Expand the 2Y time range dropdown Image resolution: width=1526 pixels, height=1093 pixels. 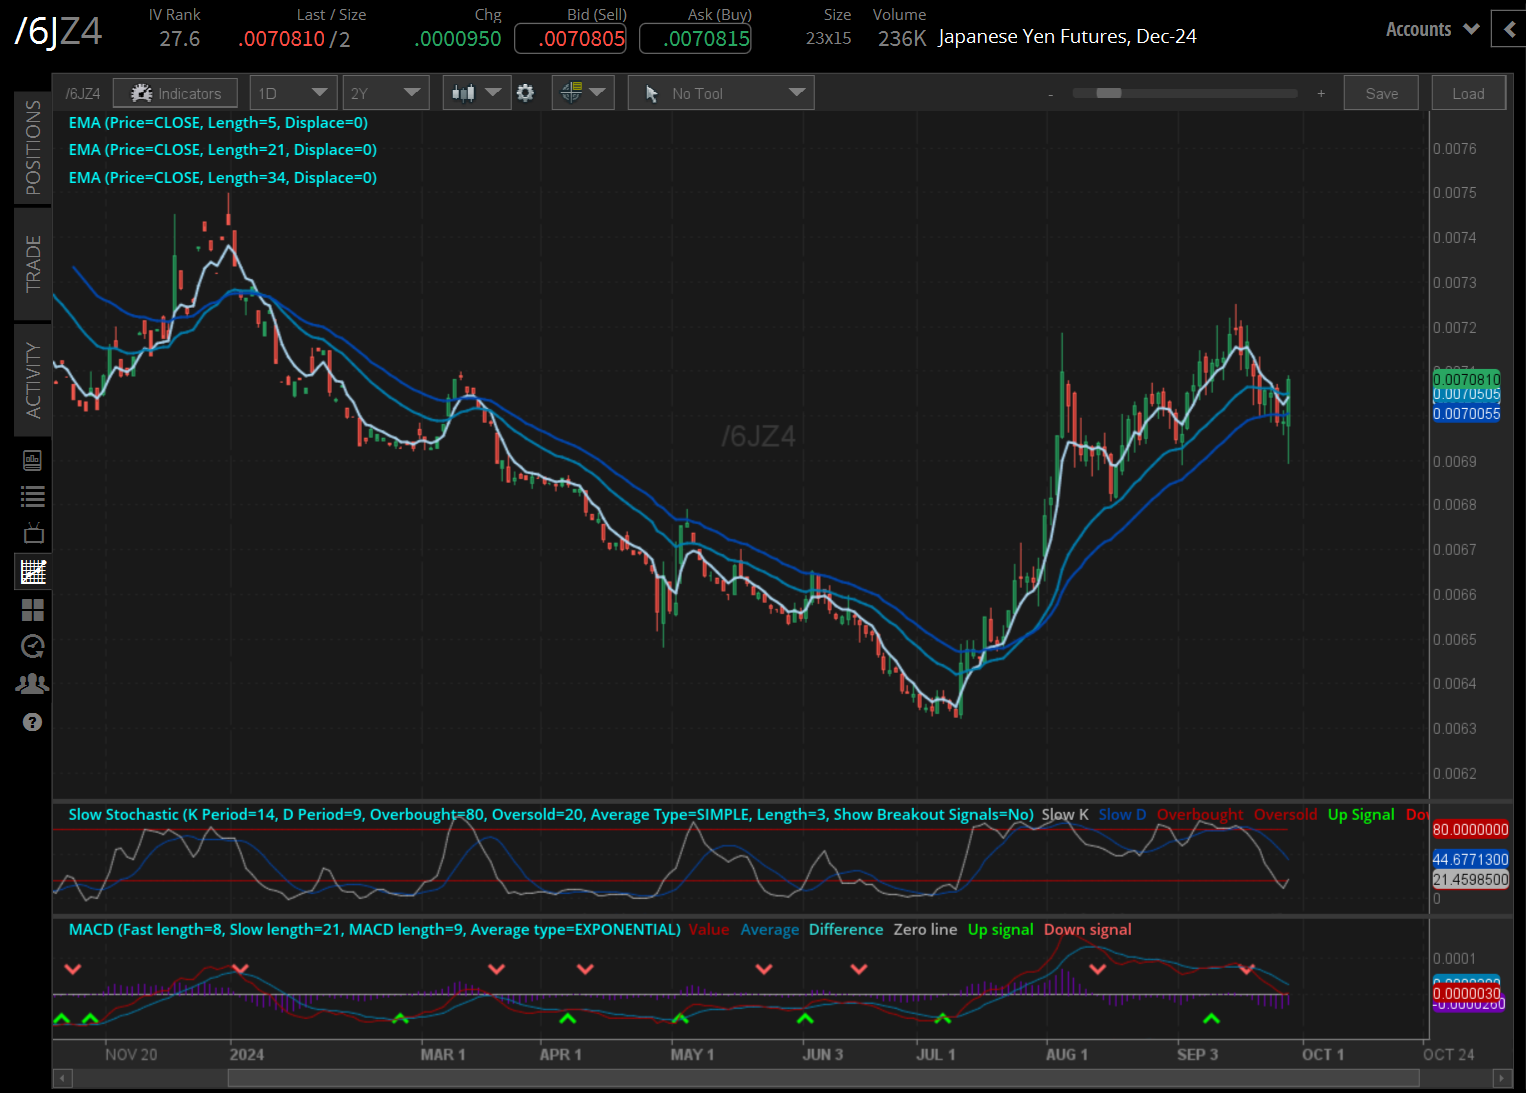pyautogui.click(x=385, y=93)
